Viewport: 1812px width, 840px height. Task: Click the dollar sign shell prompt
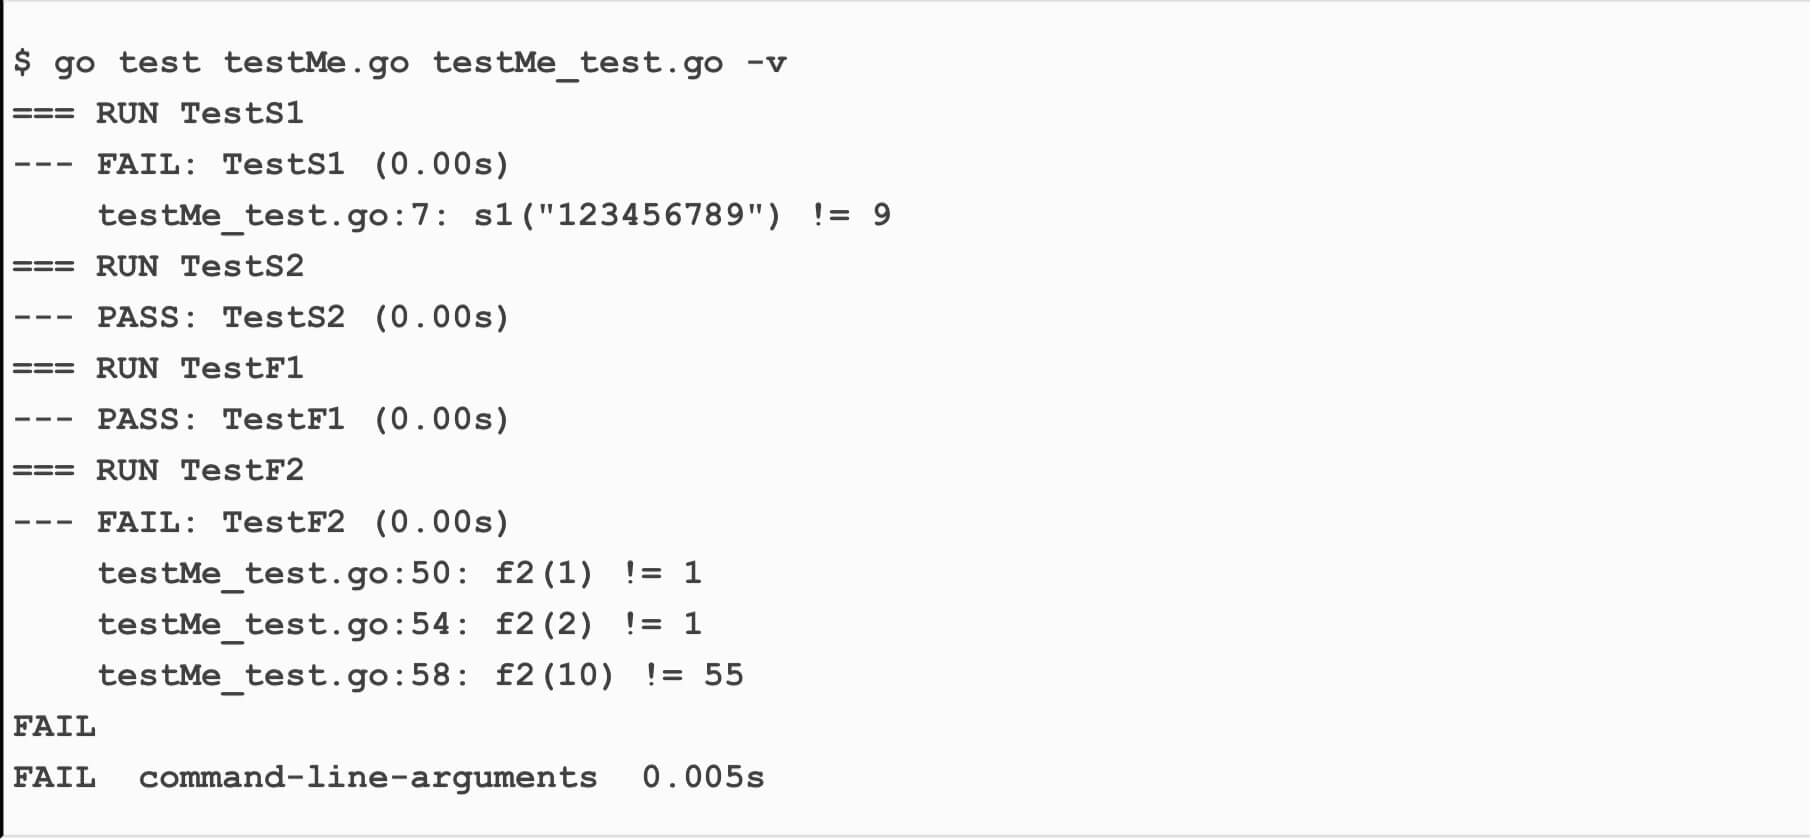(22, 63)
